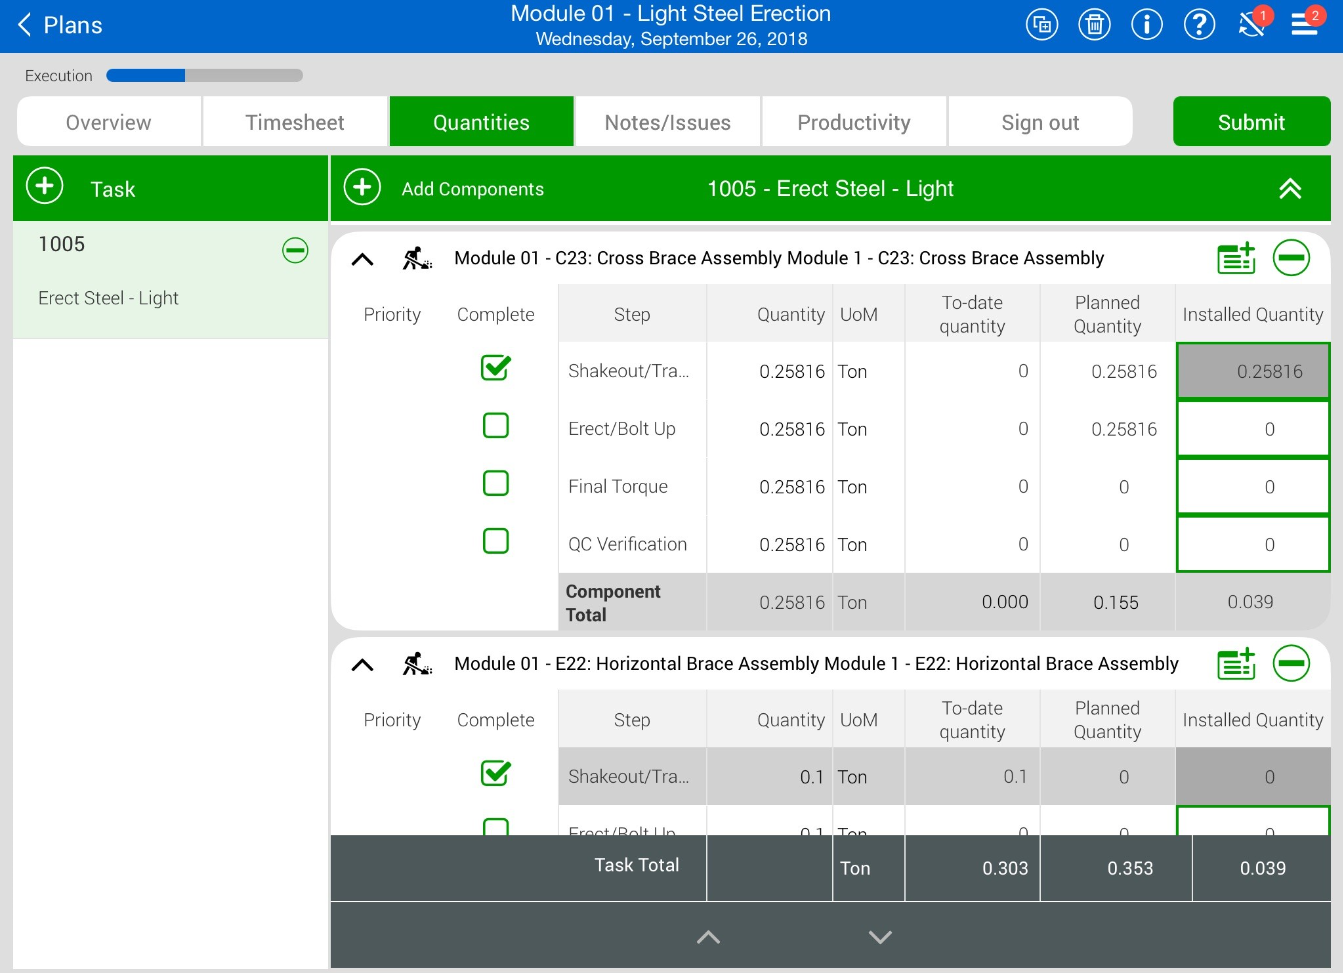
Task: Click the trash delete icon in header
Action: tap(1094, 25)
